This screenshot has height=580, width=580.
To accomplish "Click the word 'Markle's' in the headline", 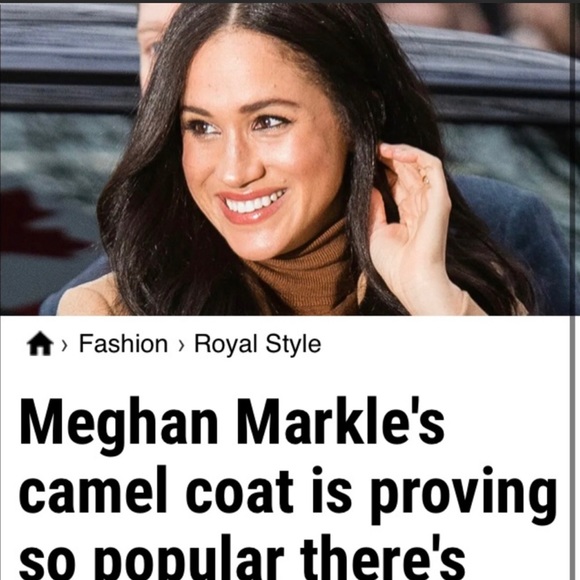I will pyautogui.click(x=340, y=422).
